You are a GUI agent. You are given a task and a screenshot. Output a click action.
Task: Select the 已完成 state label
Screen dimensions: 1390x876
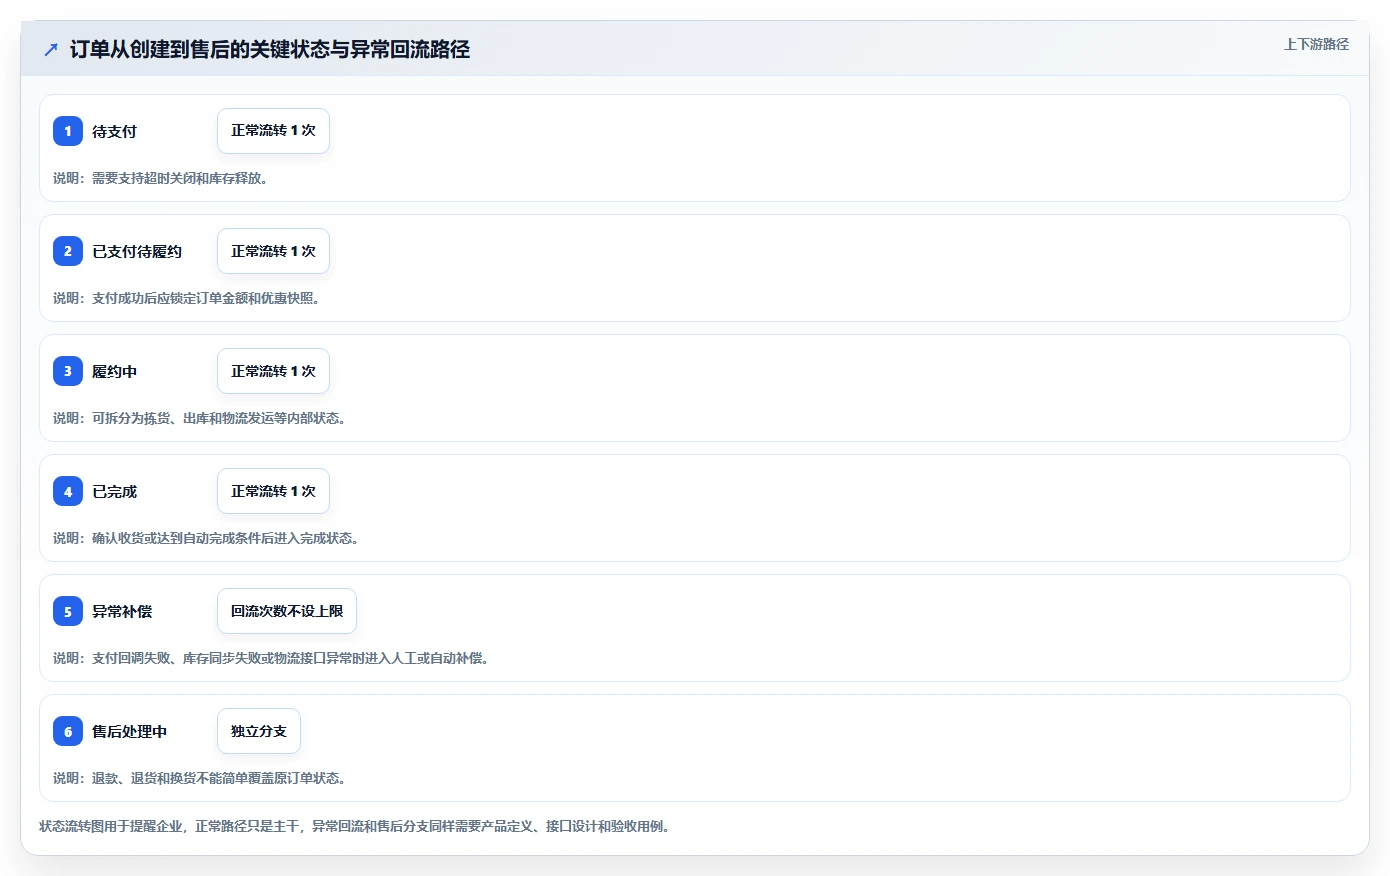(x=114, y=491)
